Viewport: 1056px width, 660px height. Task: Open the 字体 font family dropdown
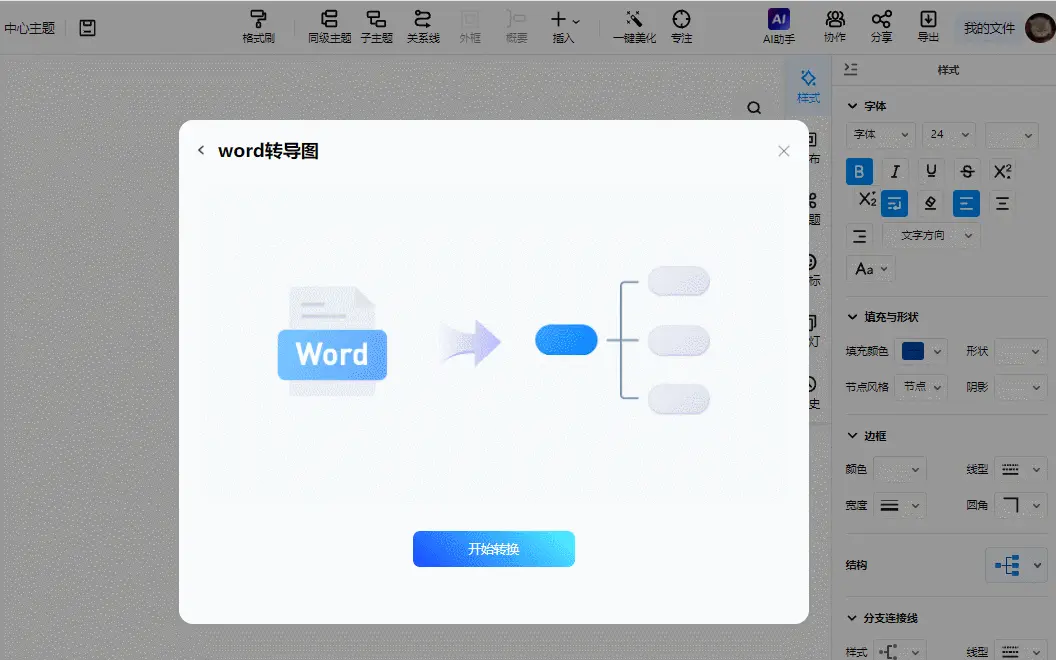[x=881, y=135]
